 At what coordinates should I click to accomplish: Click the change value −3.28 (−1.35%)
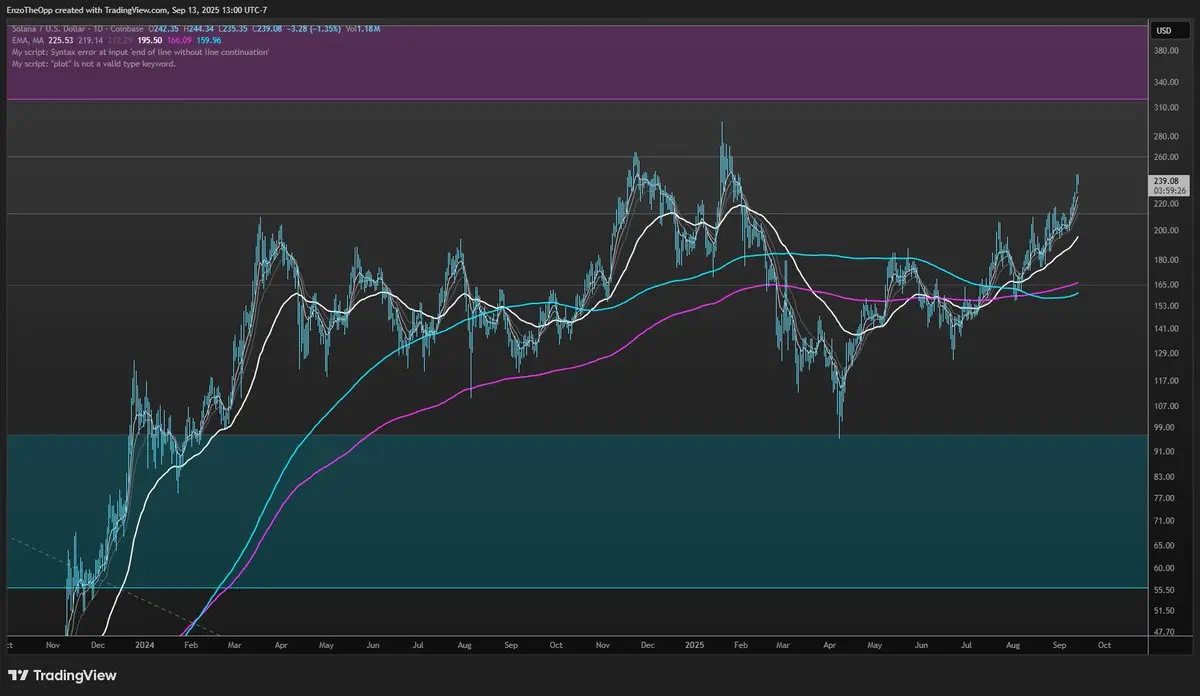coord(314,29)
